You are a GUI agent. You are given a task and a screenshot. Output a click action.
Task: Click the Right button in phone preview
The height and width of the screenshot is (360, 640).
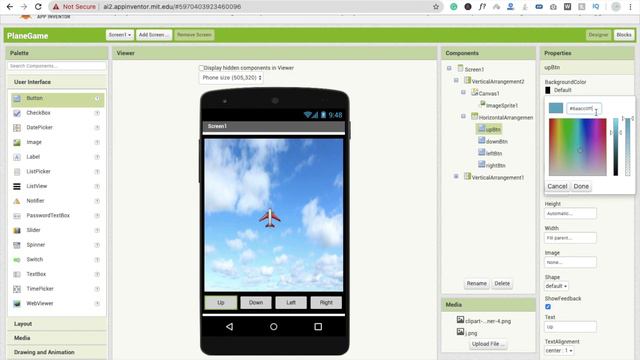point(326,302)
